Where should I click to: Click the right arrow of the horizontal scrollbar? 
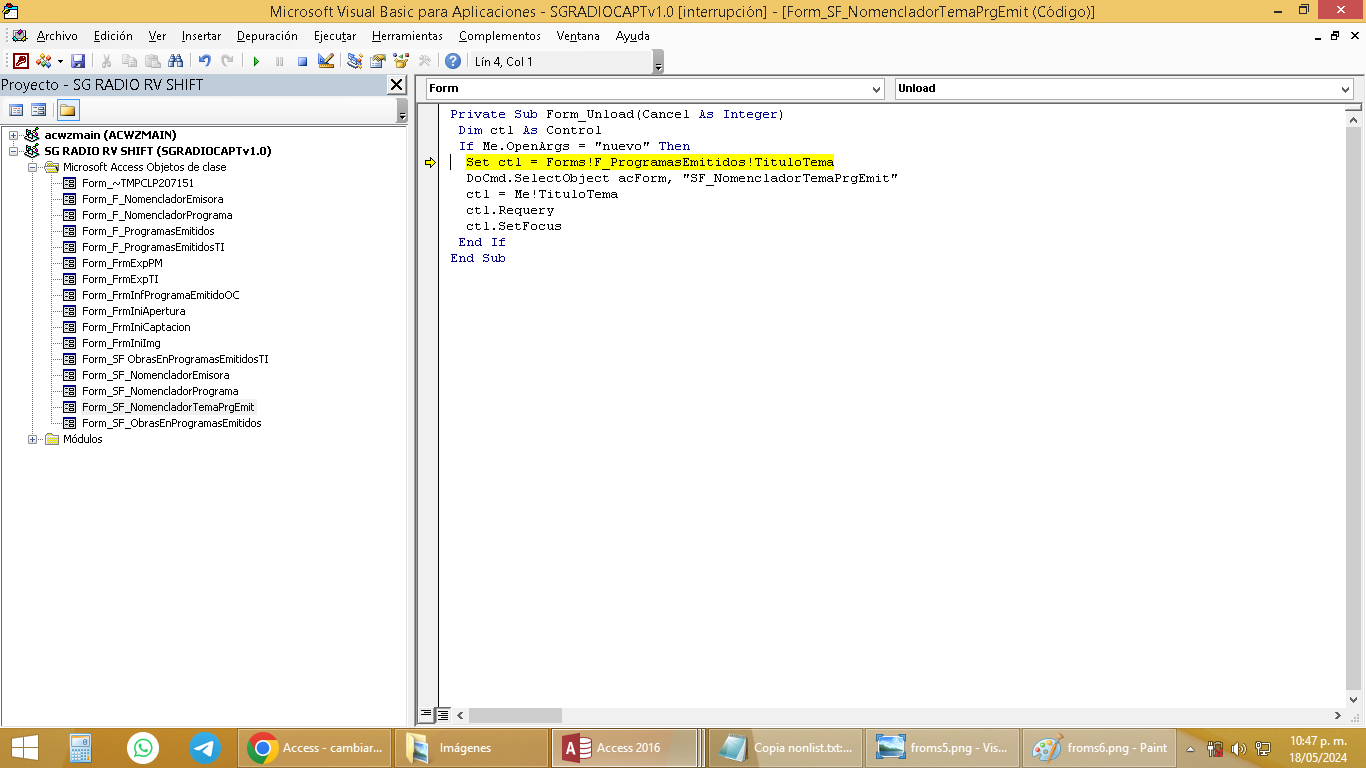tap(1338, 716)
